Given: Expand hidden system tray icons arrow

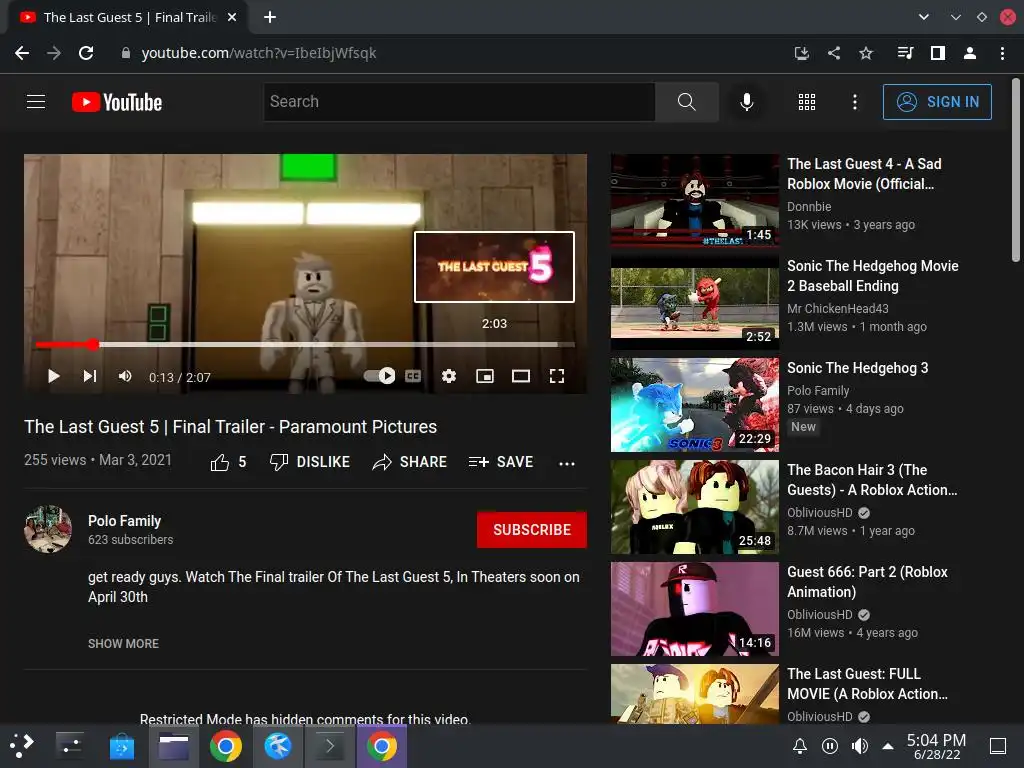Looking at the screenshot, I should click(x=888, y=746).
